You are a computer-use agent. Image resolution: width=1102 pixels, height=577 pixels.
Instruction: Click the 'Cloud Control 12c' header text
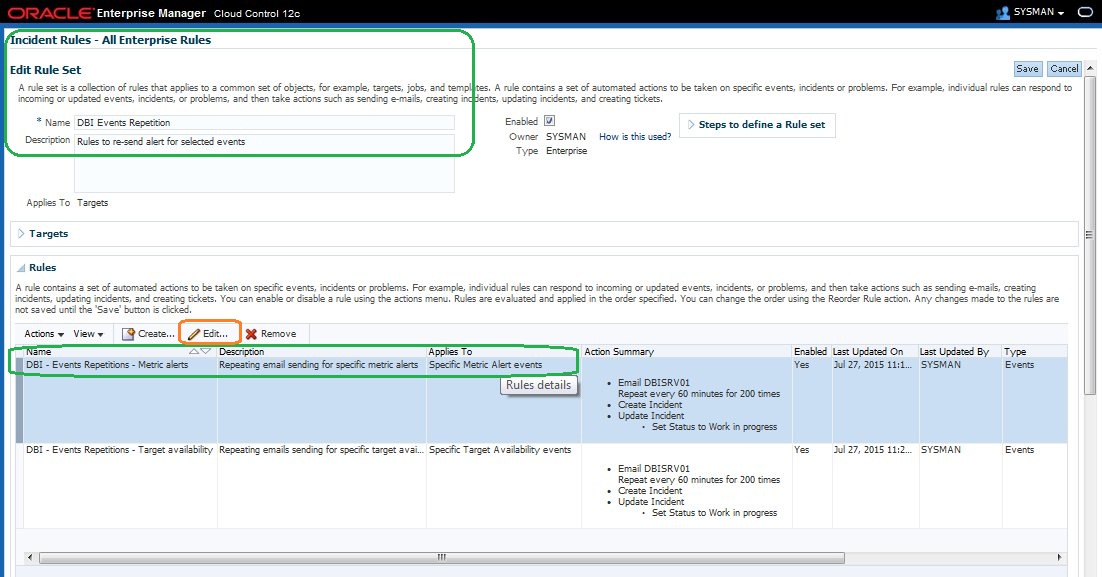tap(257, 13)
